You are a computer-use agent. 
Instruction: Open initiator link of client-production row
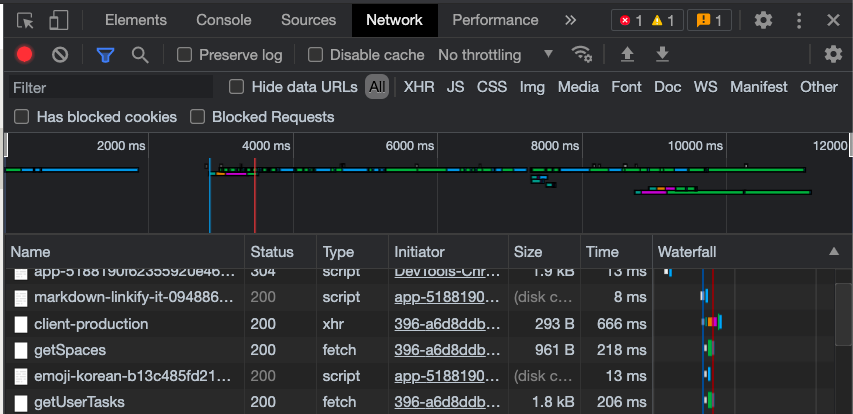click(447, 324)
